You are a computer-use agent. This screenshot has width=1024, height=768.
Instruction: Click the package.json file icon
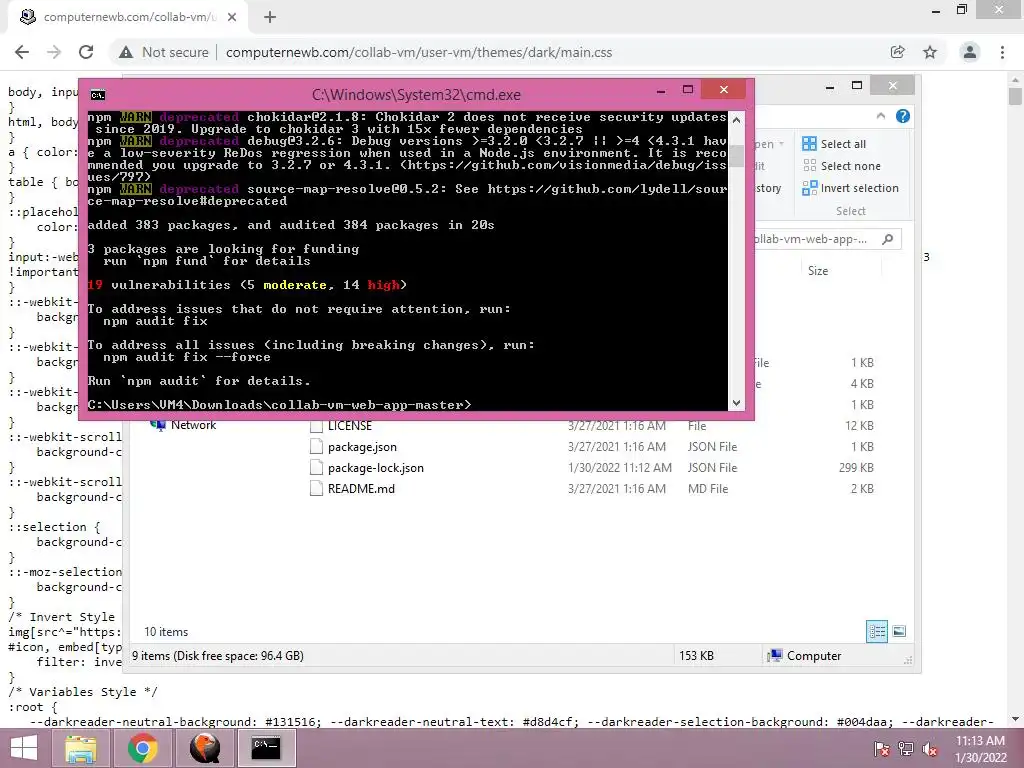[x=316, y=447]
